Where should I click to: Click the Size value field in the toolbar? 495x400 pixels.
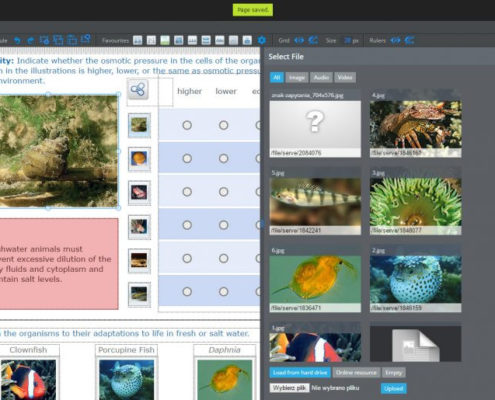(x=347, y=40)
